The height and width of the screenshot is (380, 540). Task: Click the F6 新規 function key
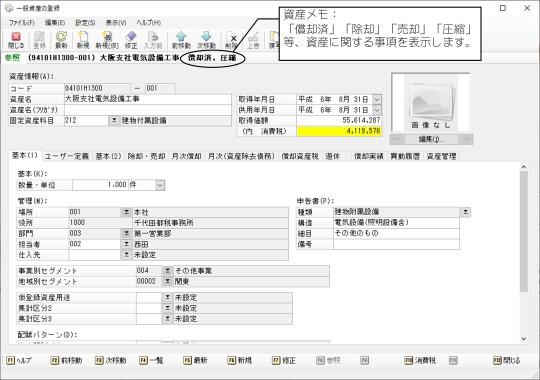(239, 360)
